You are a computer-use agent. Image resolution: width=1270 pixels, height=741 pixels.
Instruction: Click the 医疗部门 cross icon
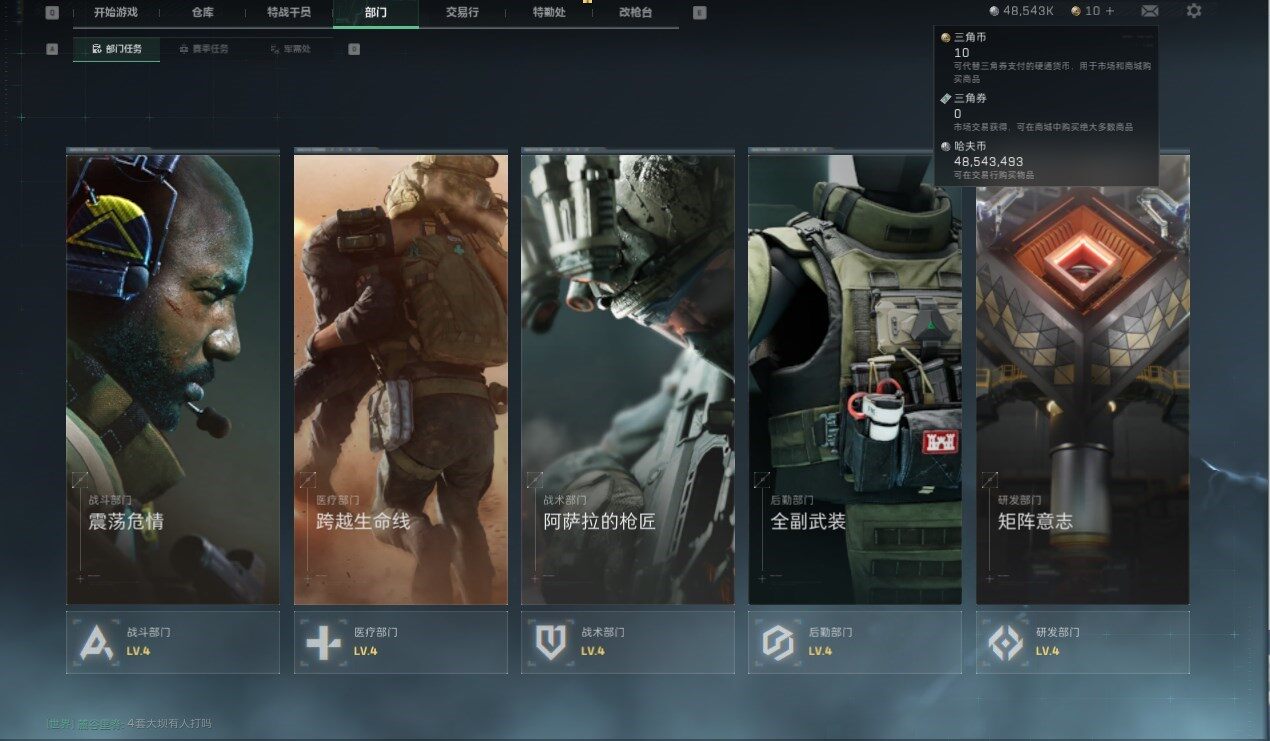click(323, 642)
